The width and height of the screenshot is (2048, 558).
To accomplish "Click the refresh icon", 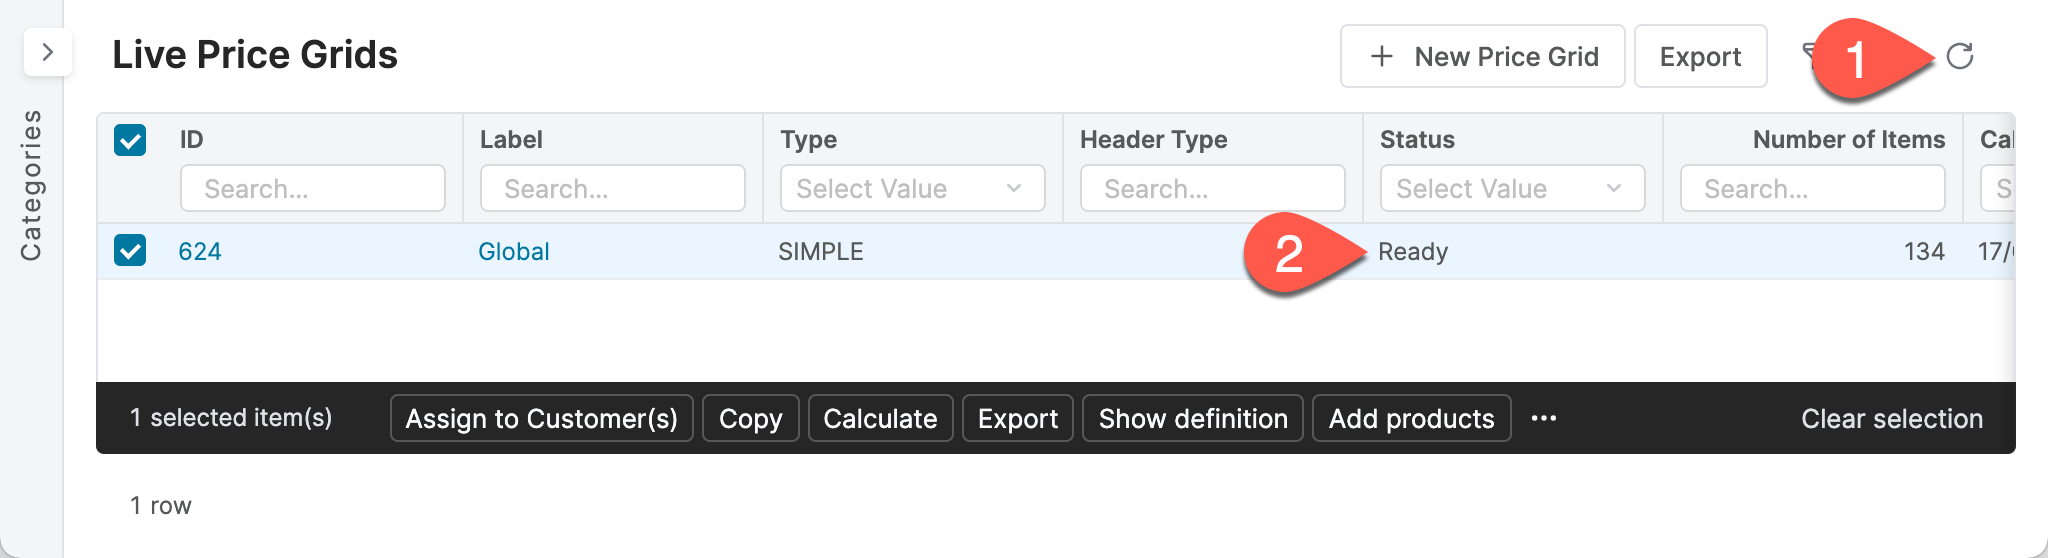I will point(1959,56).
